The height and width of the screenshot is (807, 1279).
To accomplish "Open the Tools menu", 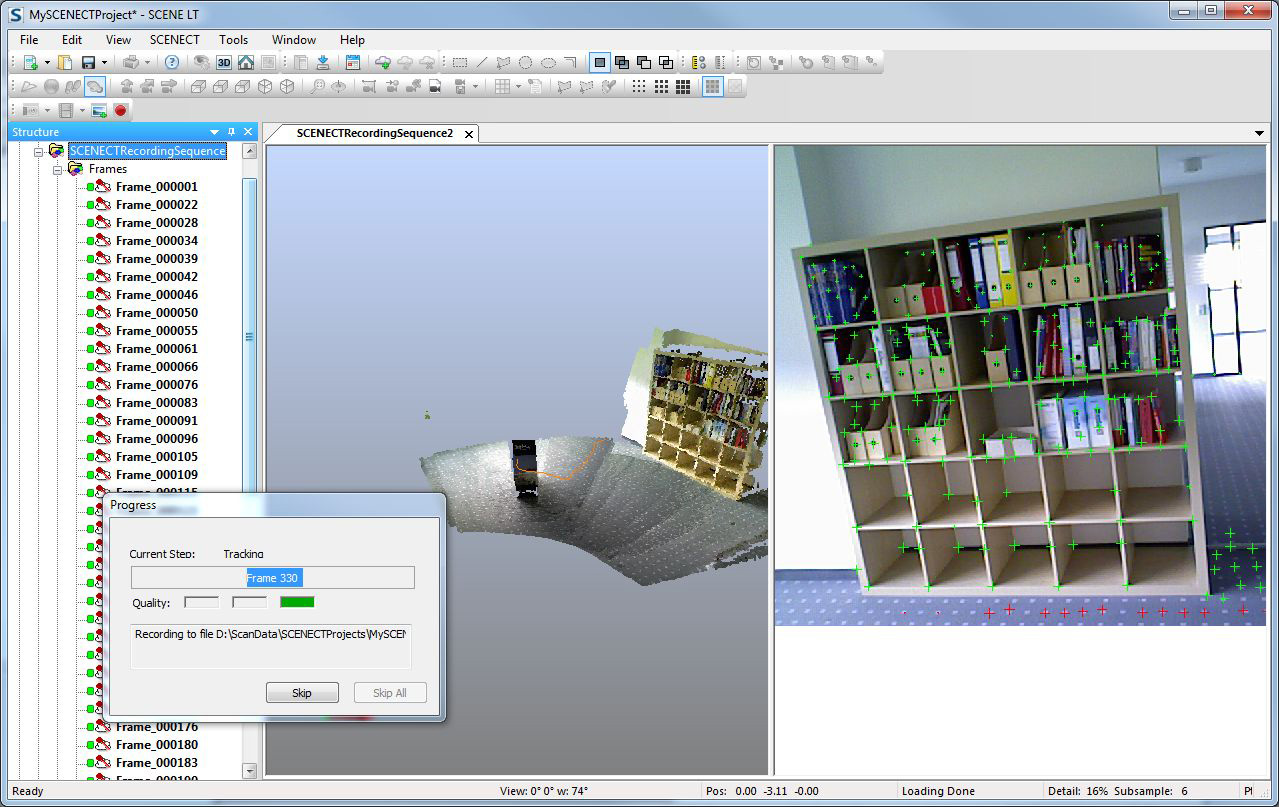I will [x=233, y=40].
